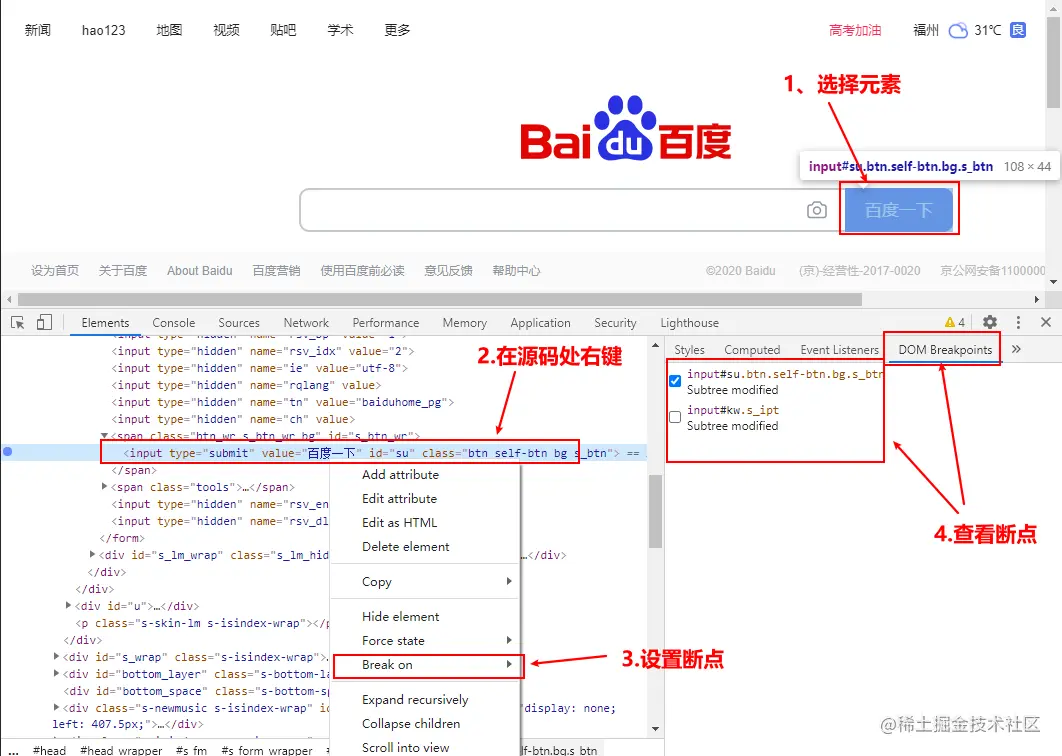Activate the inspect element picker icon

pyautogui.click(x=18, y=323)
